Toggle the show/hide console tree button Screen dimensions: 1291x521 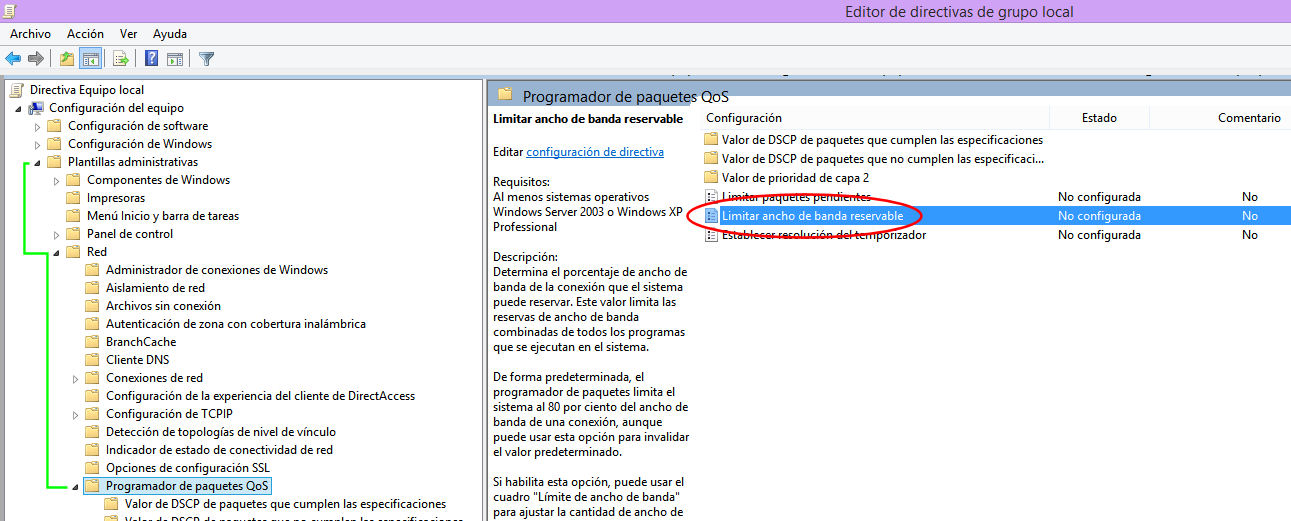pyautogui.click(x=90, y=59)
